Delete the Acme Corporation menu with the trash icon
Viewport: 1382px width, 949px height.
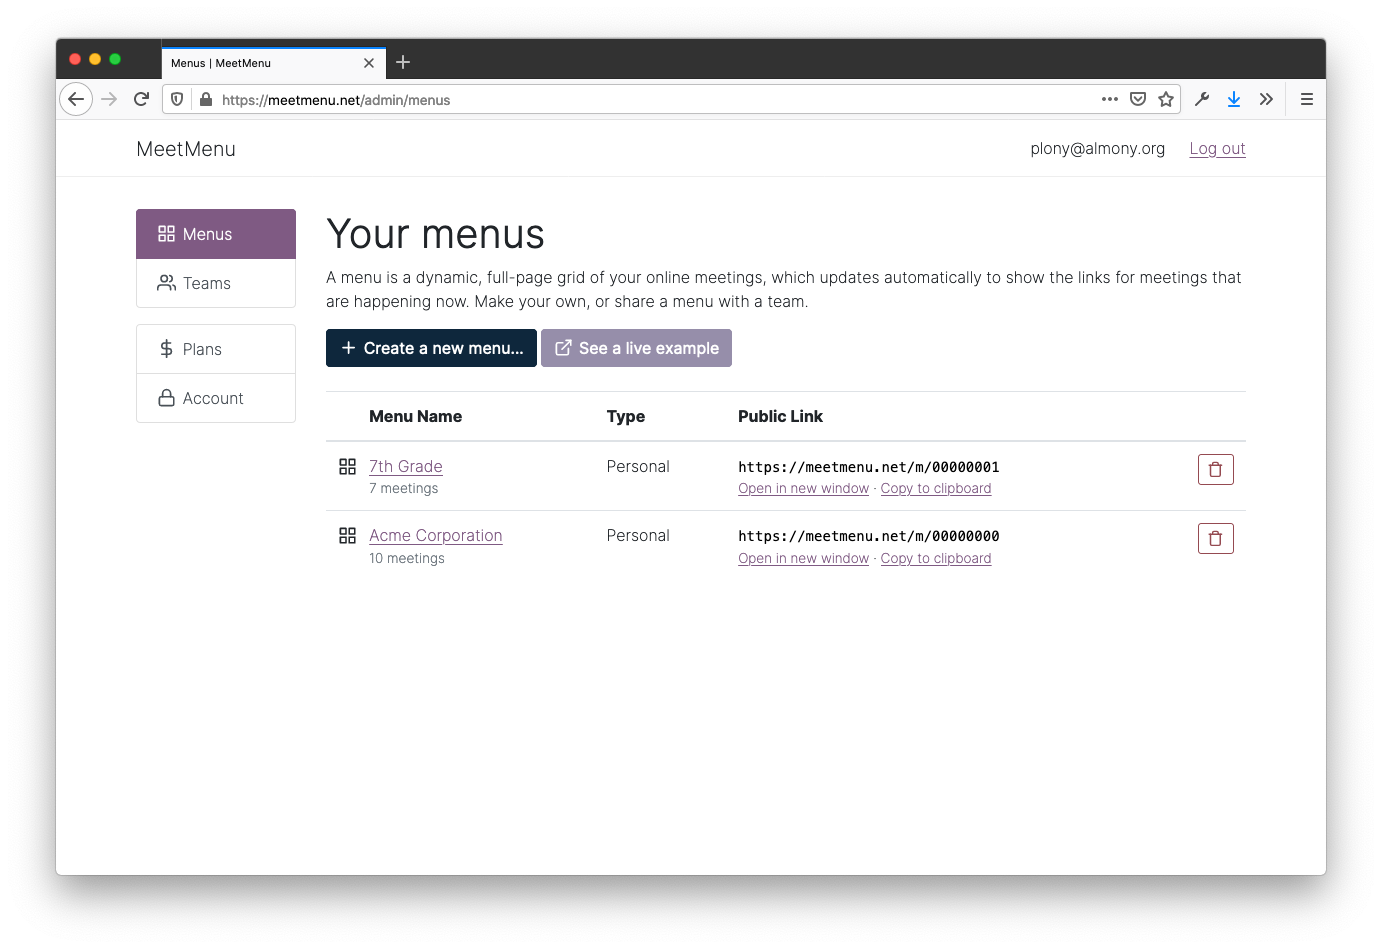1215,538
